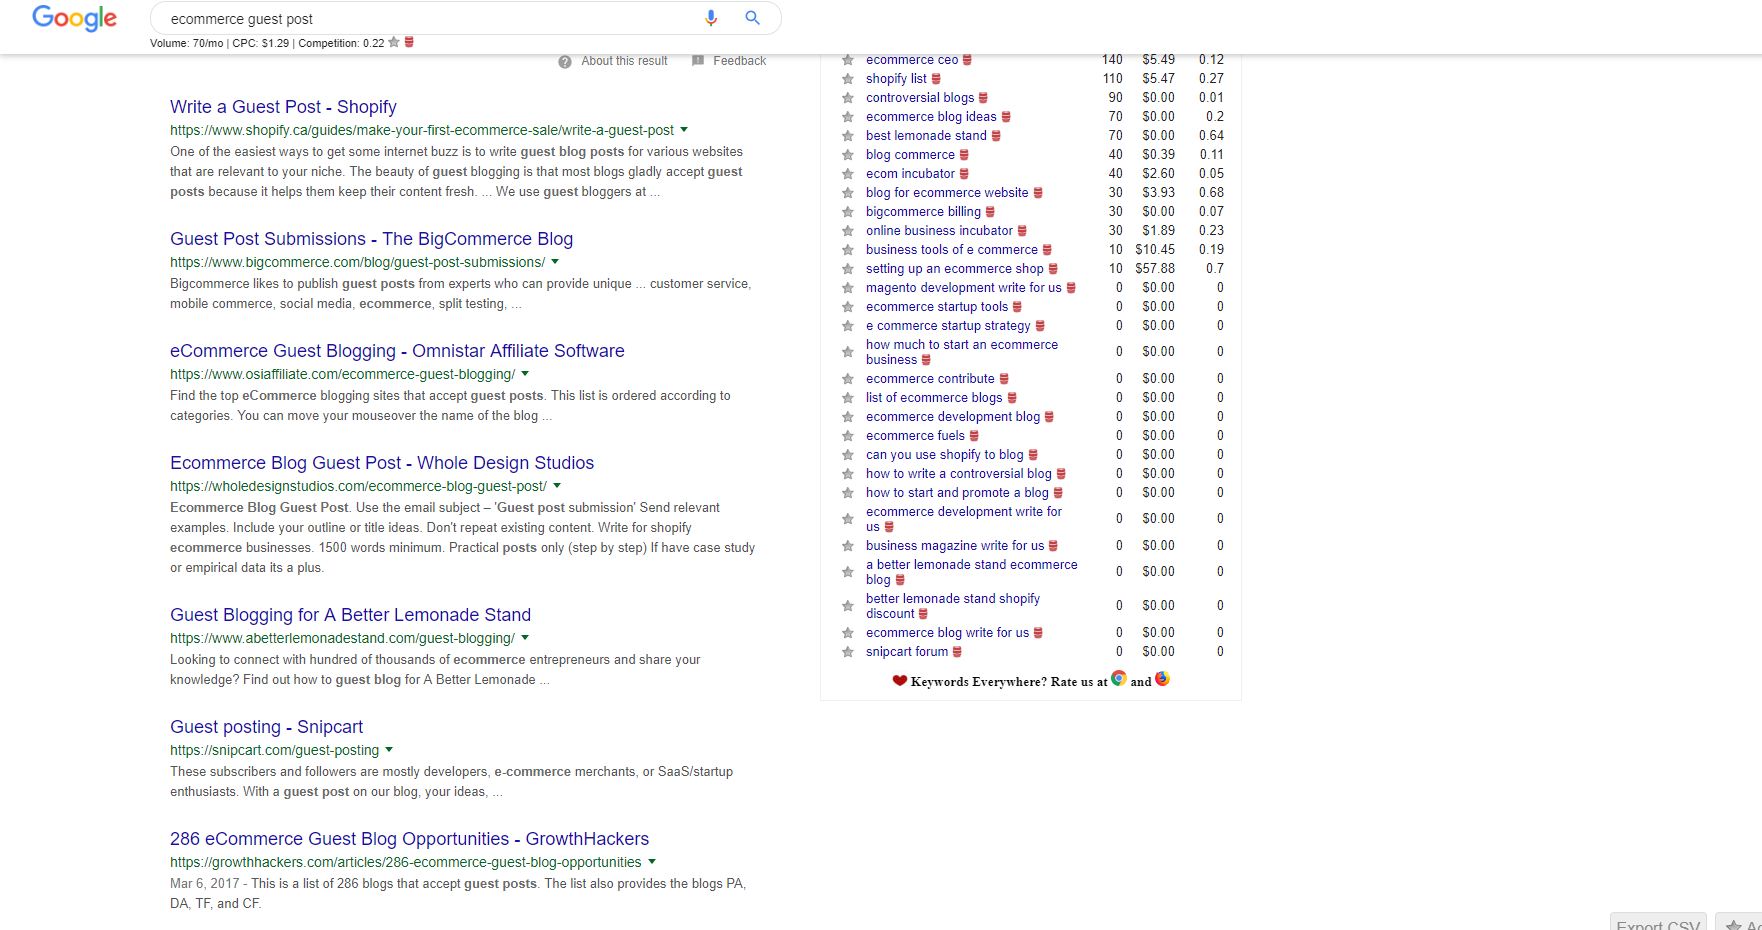The image size is (1762, 930).
Task: Open 'Ecommerce Blog Guest Post - Whole Design Studios'
Action: (382, 463)
